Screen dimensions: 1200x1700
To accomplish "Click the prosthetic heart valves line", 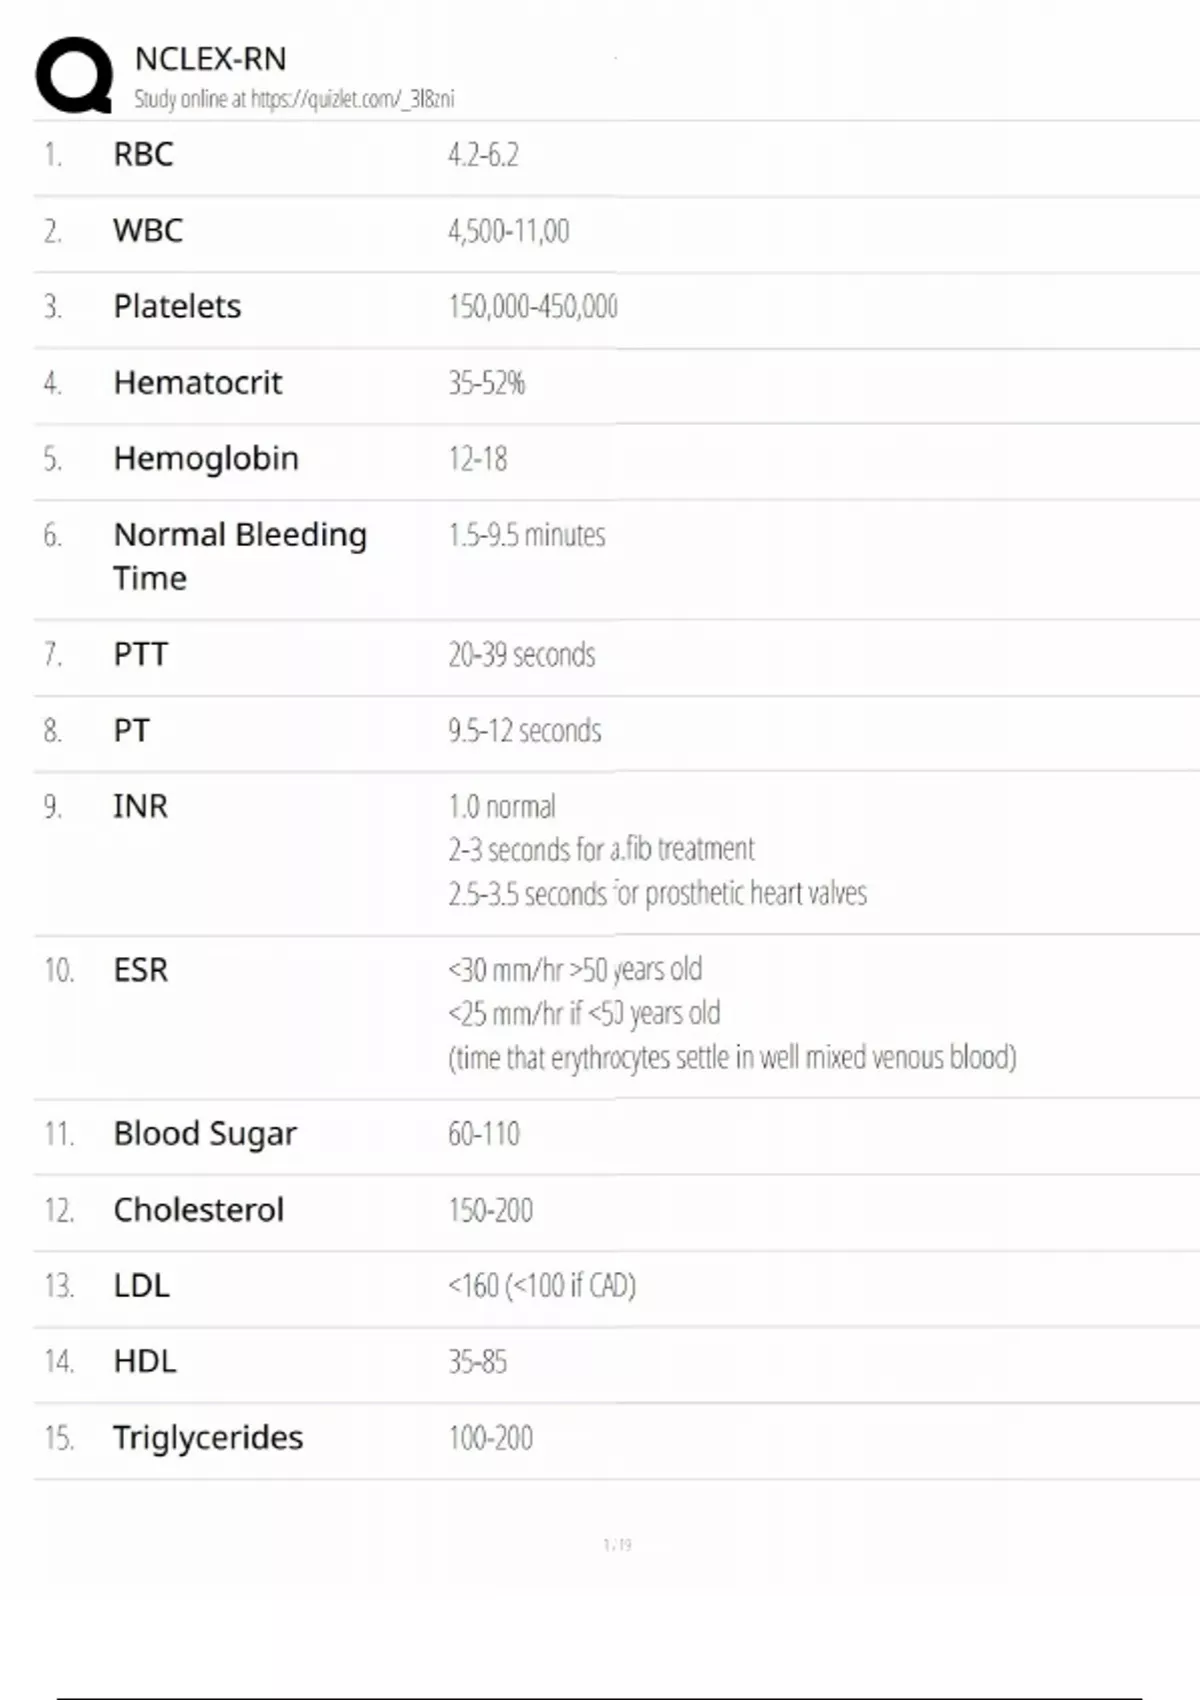I will pos(657,893).
